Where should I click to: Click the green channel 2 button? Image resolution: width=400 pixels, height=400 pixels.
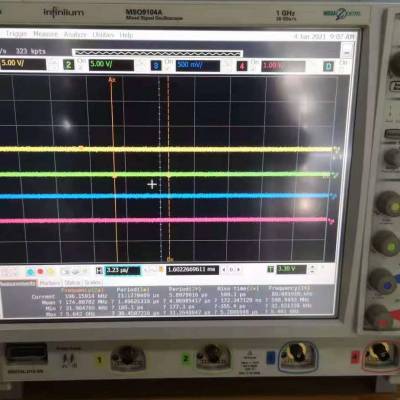68,64
